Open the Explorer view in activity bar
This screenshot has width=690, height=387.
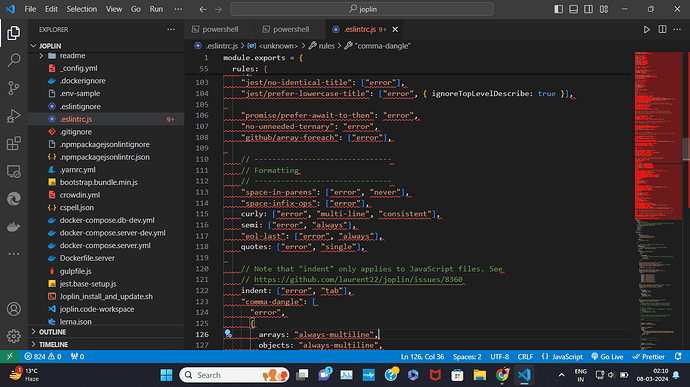(14, 33)
